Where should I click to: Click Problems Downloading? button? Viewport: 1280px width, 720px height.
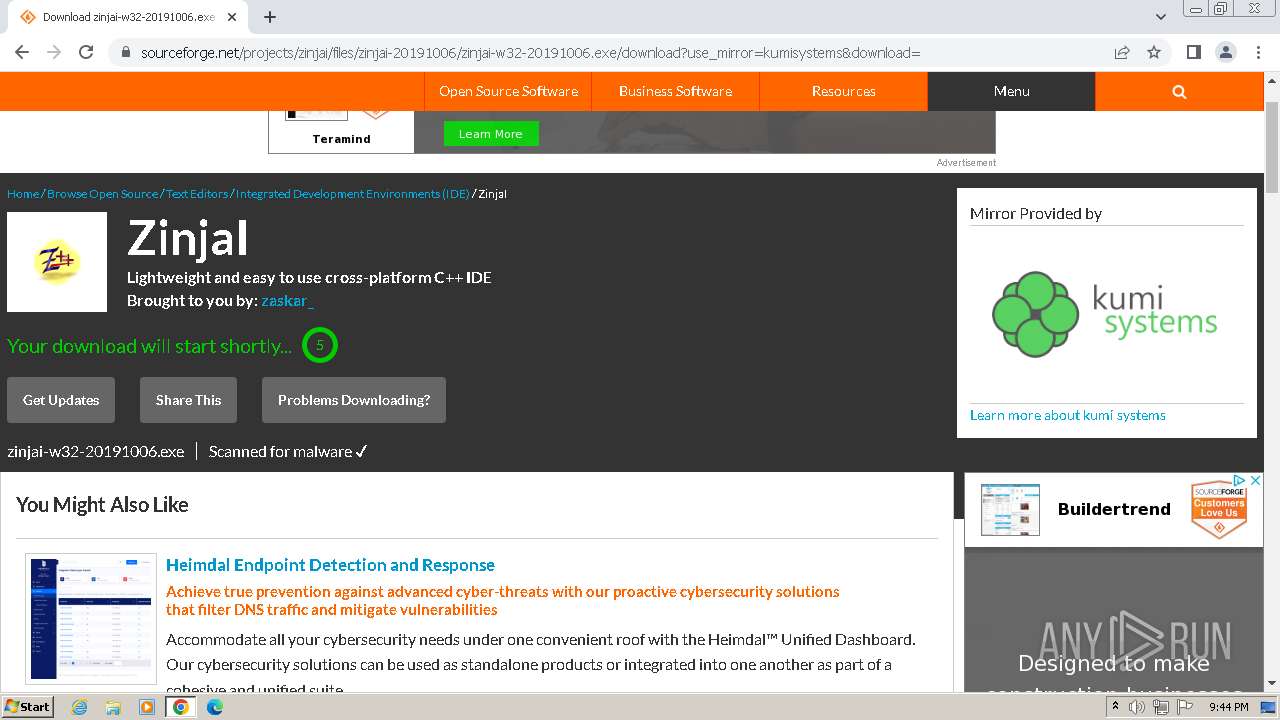tap(354, 400)
